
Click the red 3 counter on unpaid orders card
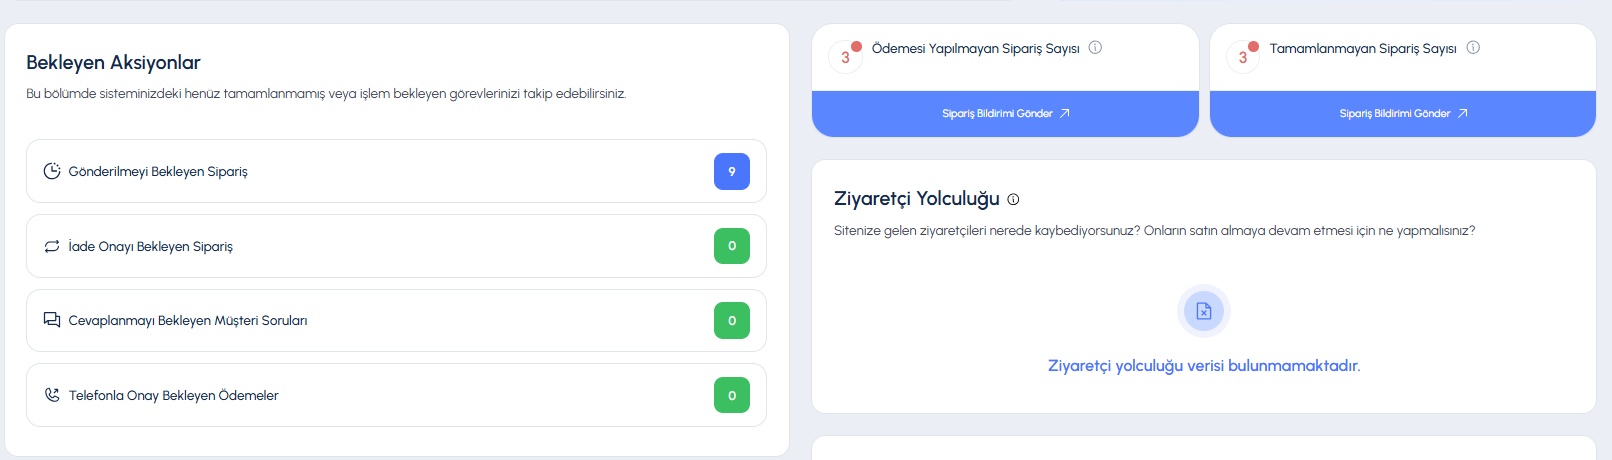(846, 56)
